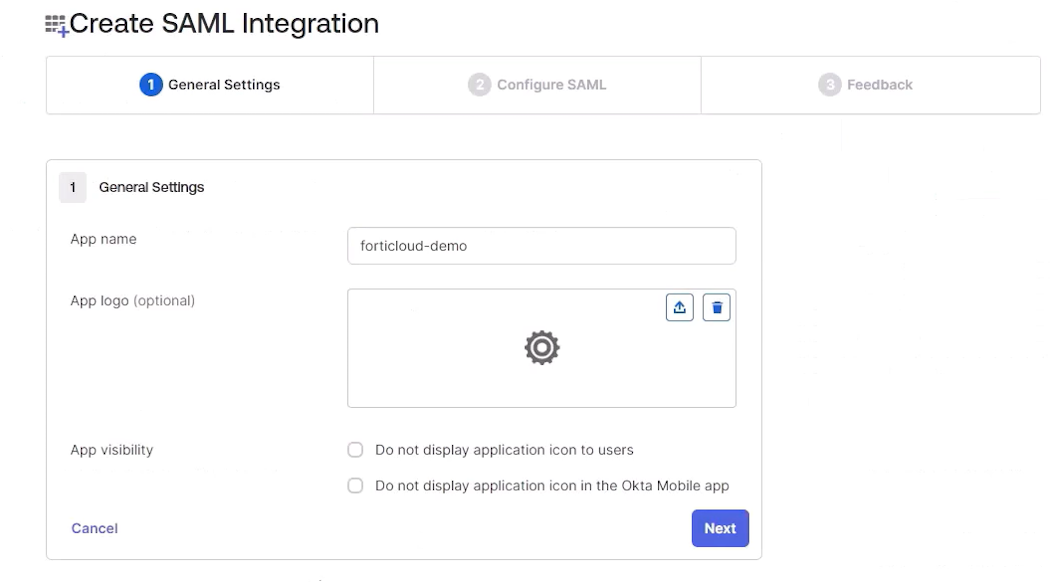Check the hide icon in Okta Mobile option

click(355, 486)
